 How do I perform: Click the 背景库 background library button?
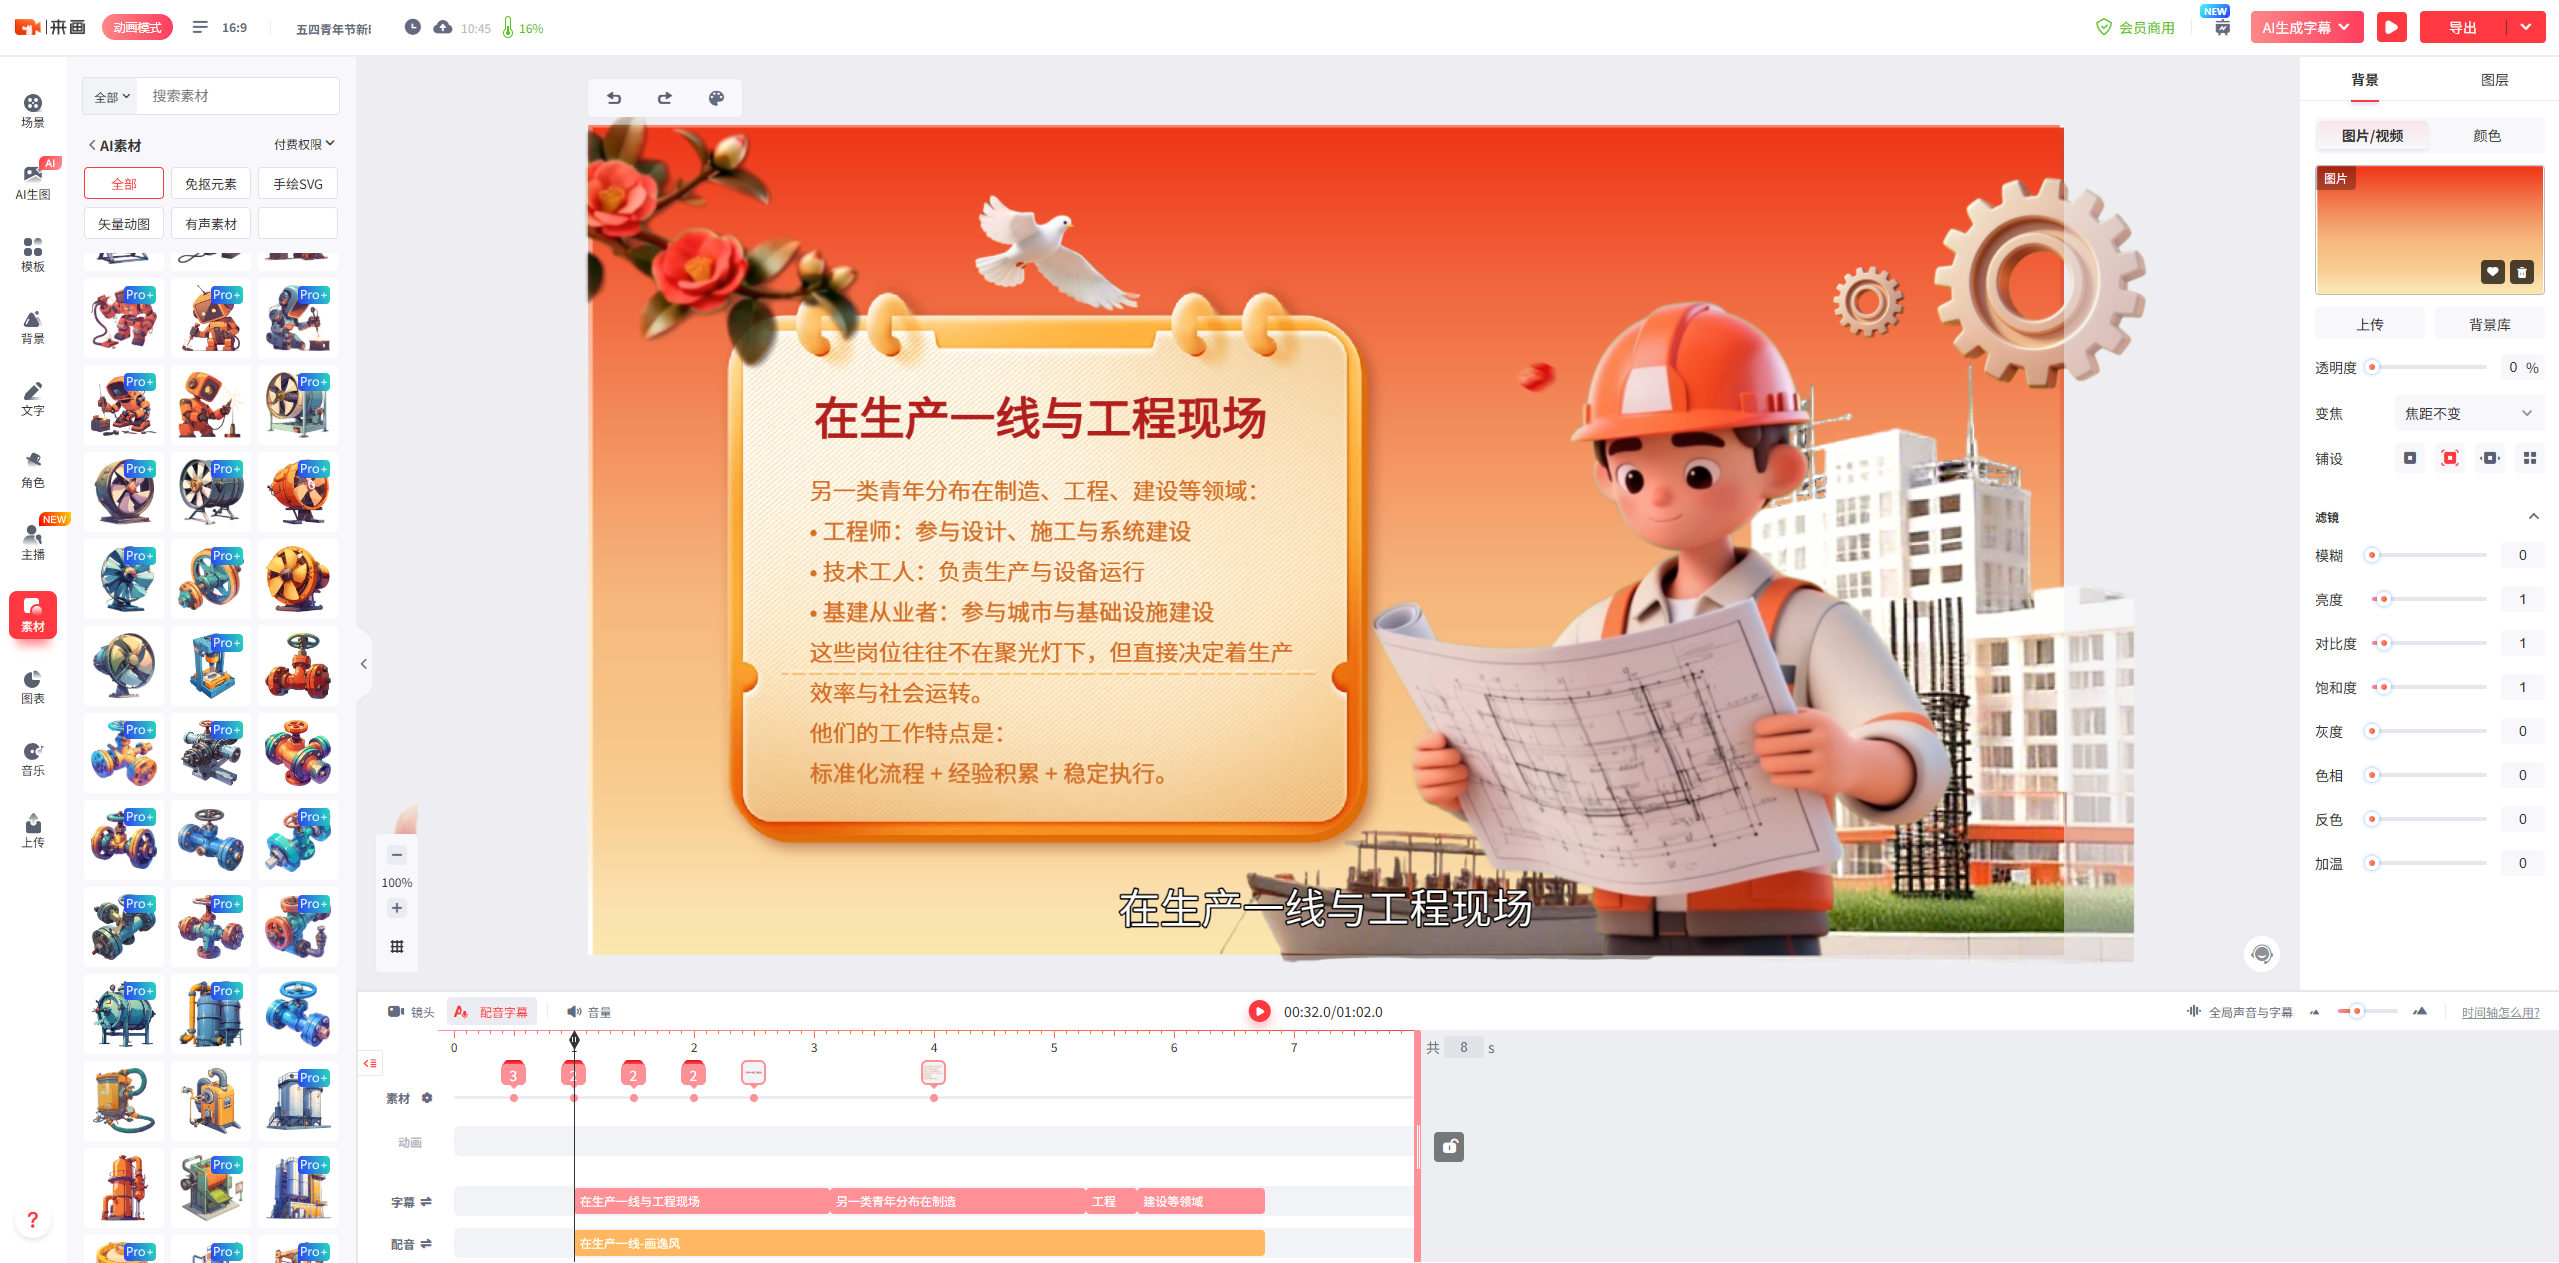click(2488, 323)
